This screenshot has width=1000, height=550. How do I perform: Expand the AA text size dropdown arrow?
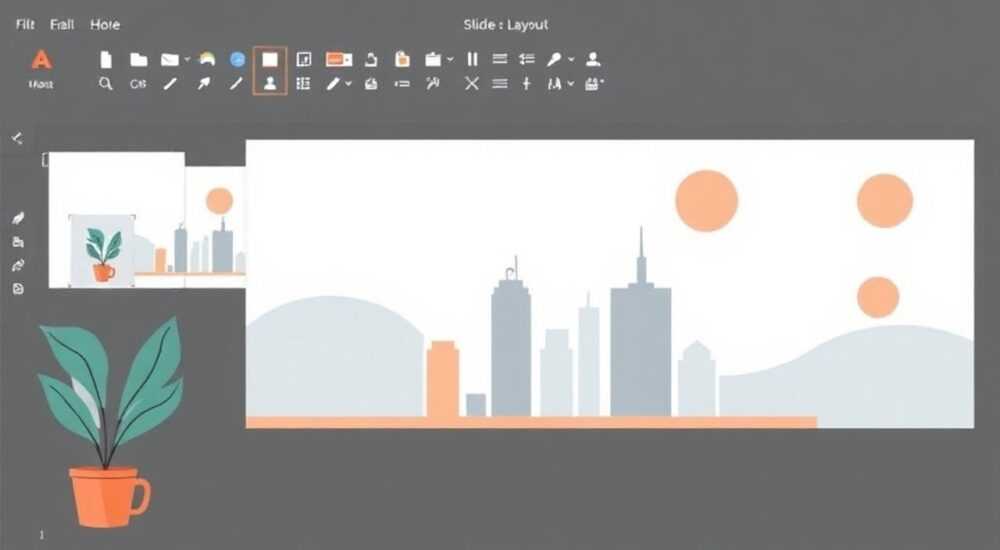coord(571,84)
